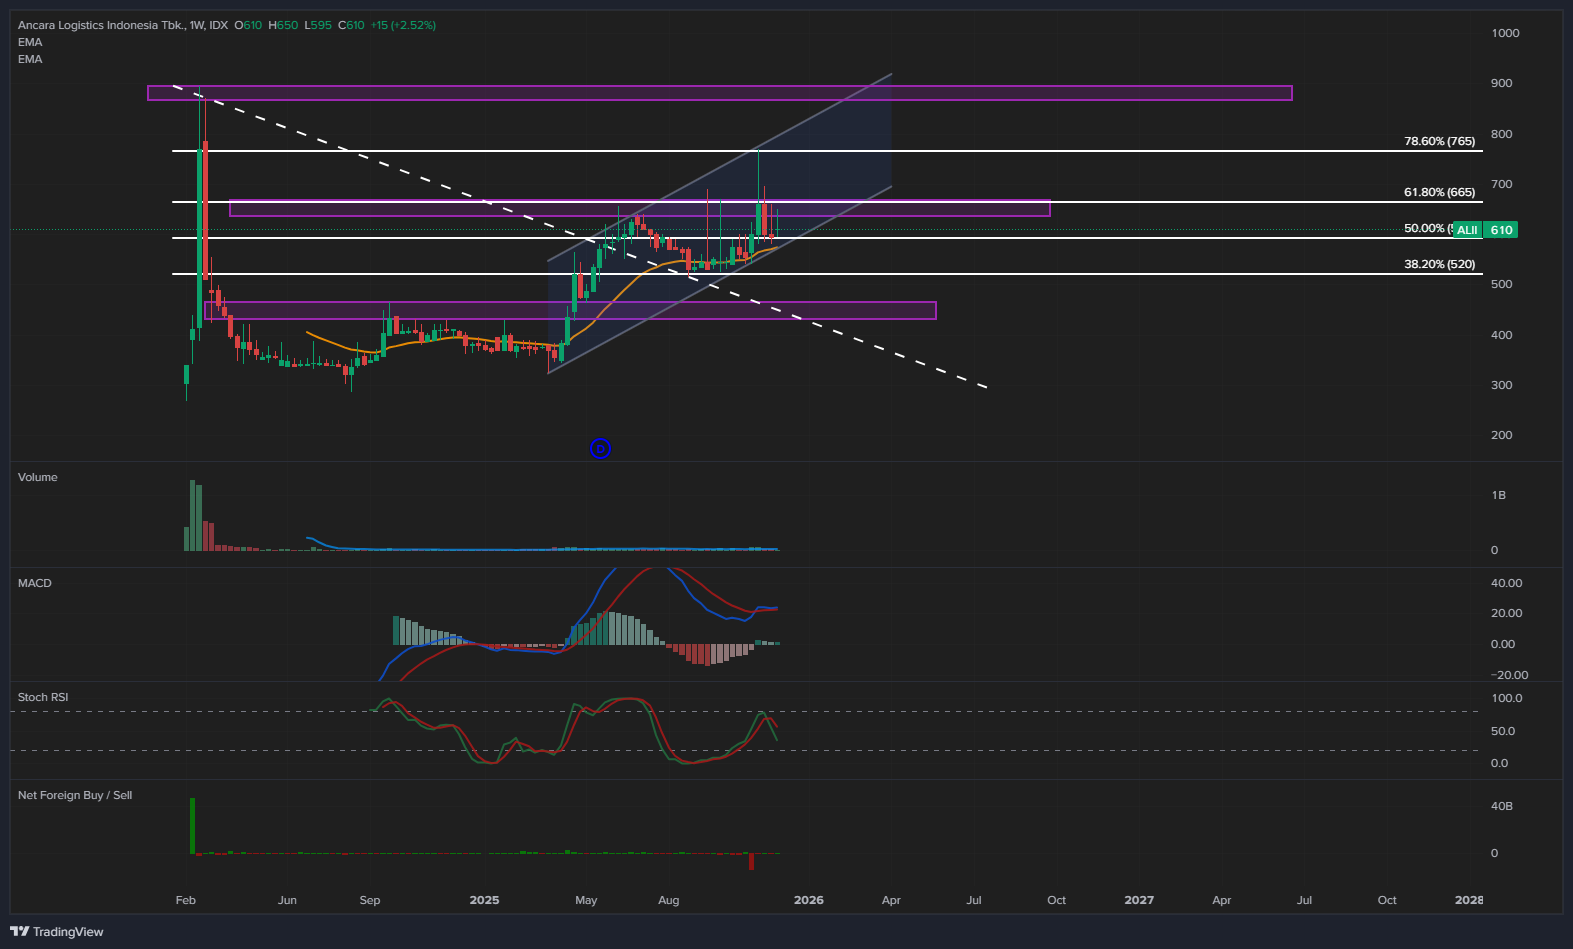Click the 2028 label on time axis

tap(1469, 900)
